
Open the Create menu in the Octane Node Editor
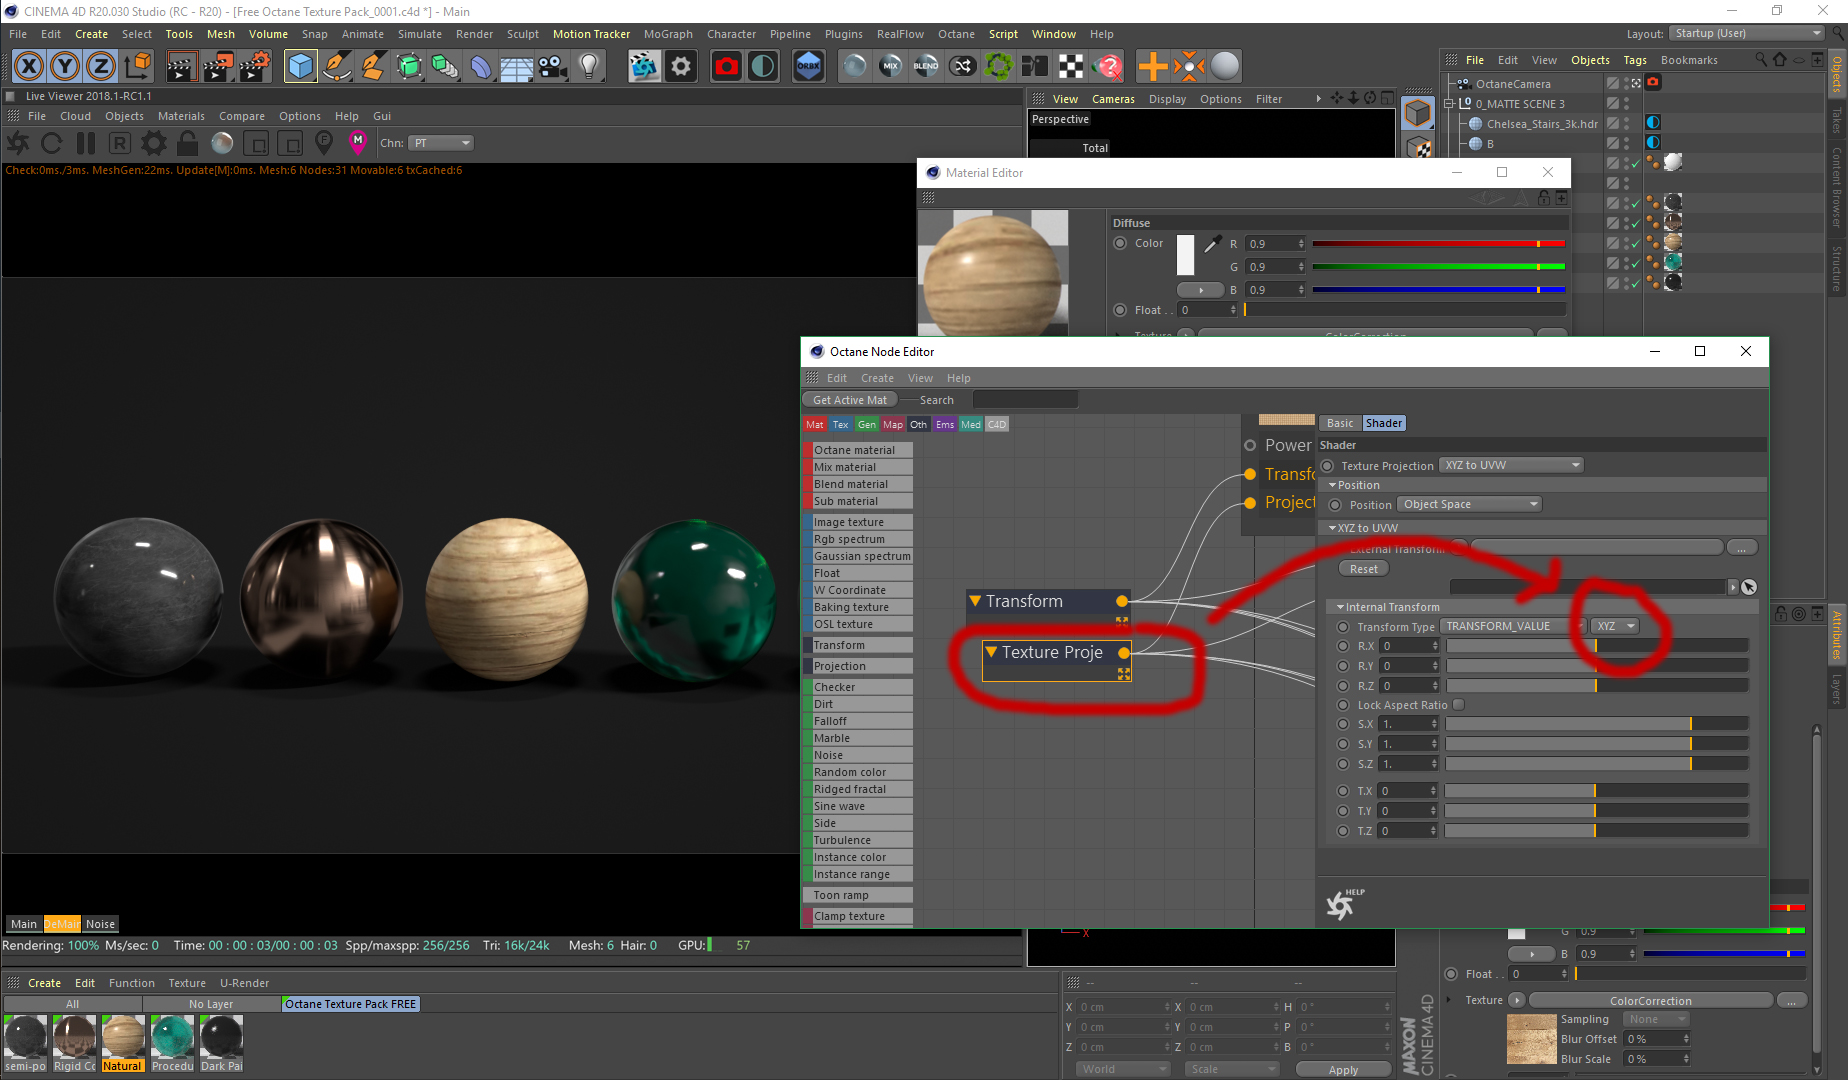(877, 378)
